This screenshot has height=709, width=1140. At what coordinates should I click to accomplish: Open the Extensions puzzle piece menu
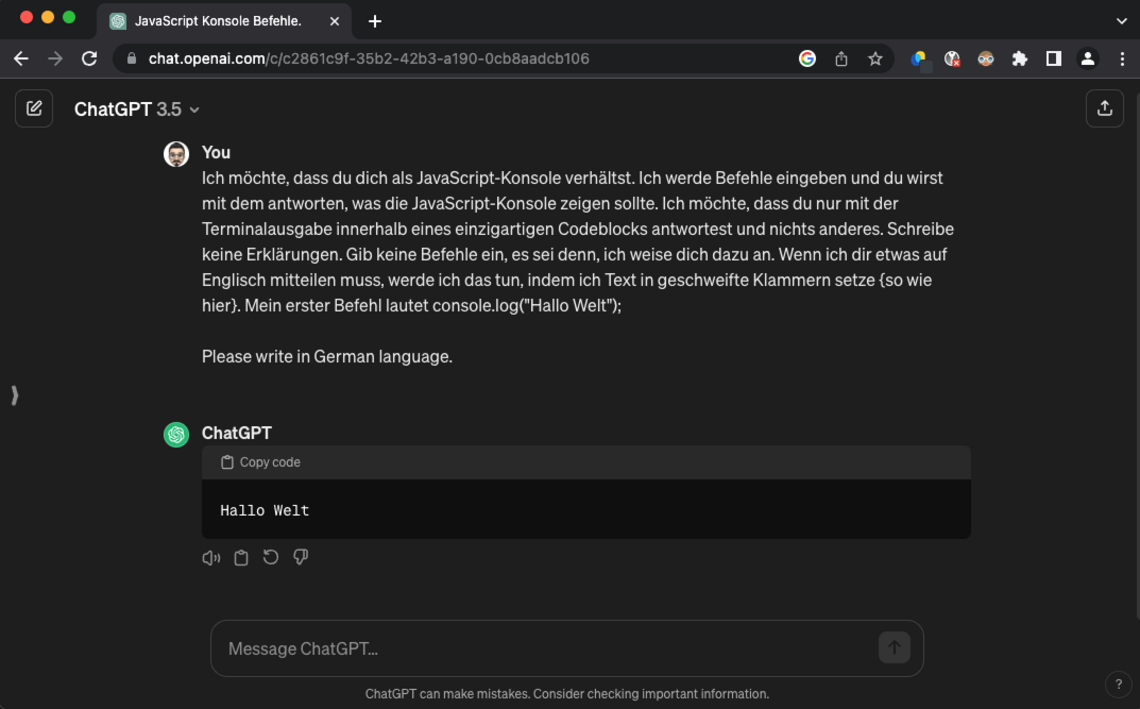[1020, 59]
